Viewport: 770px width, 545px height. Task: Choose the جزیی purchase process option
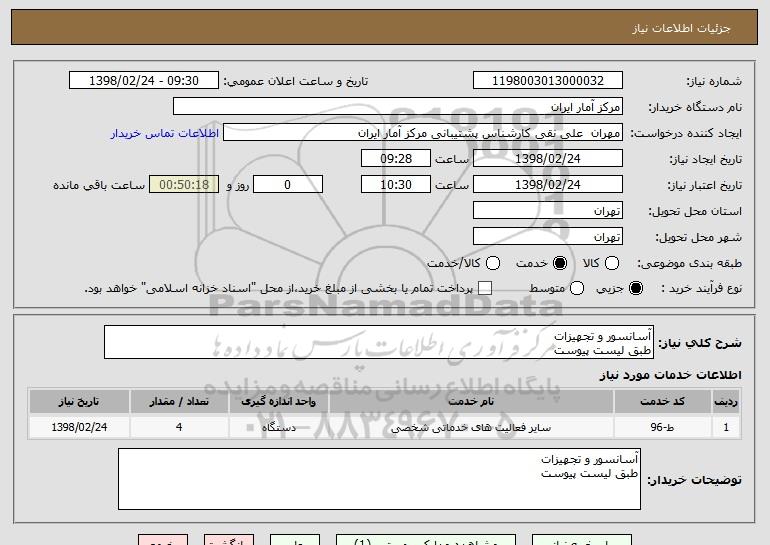coord(635,289)
